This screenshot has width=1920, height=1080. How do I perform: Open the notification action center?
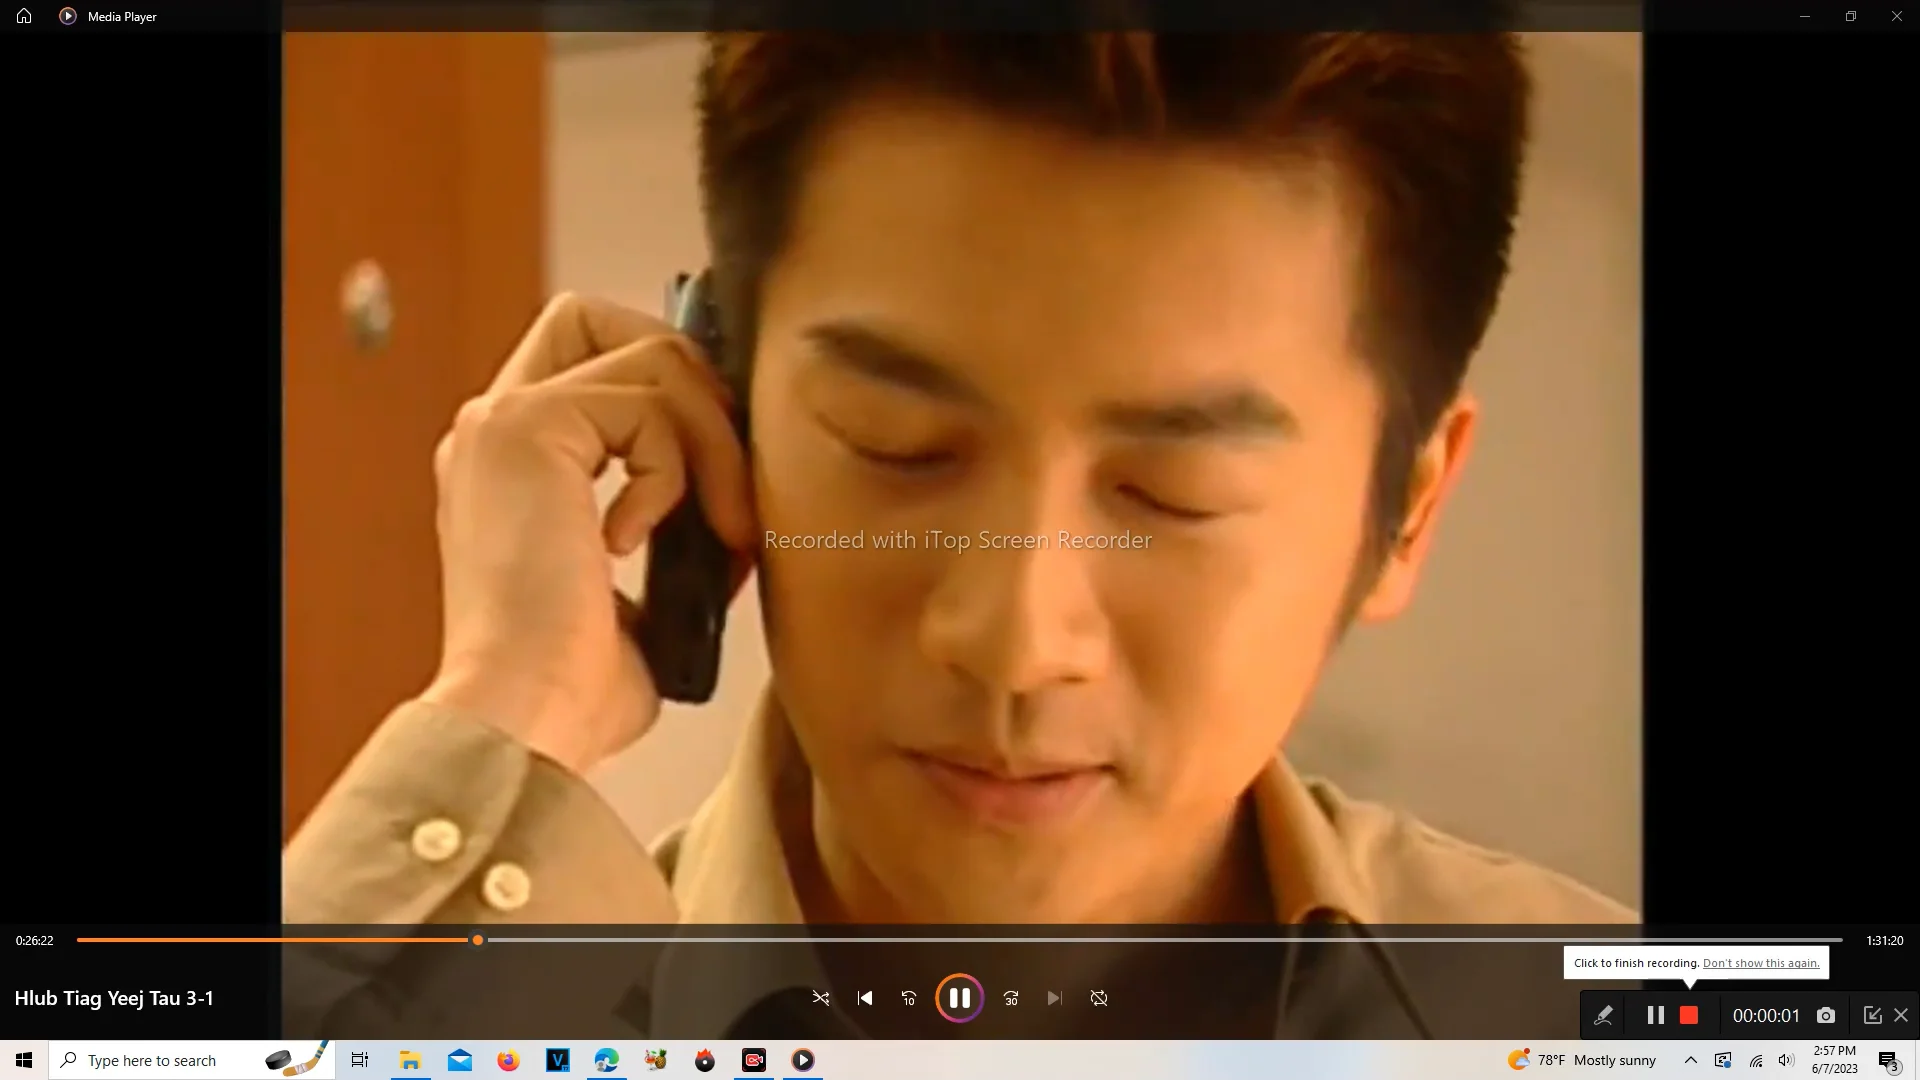pos(1888,1061)
